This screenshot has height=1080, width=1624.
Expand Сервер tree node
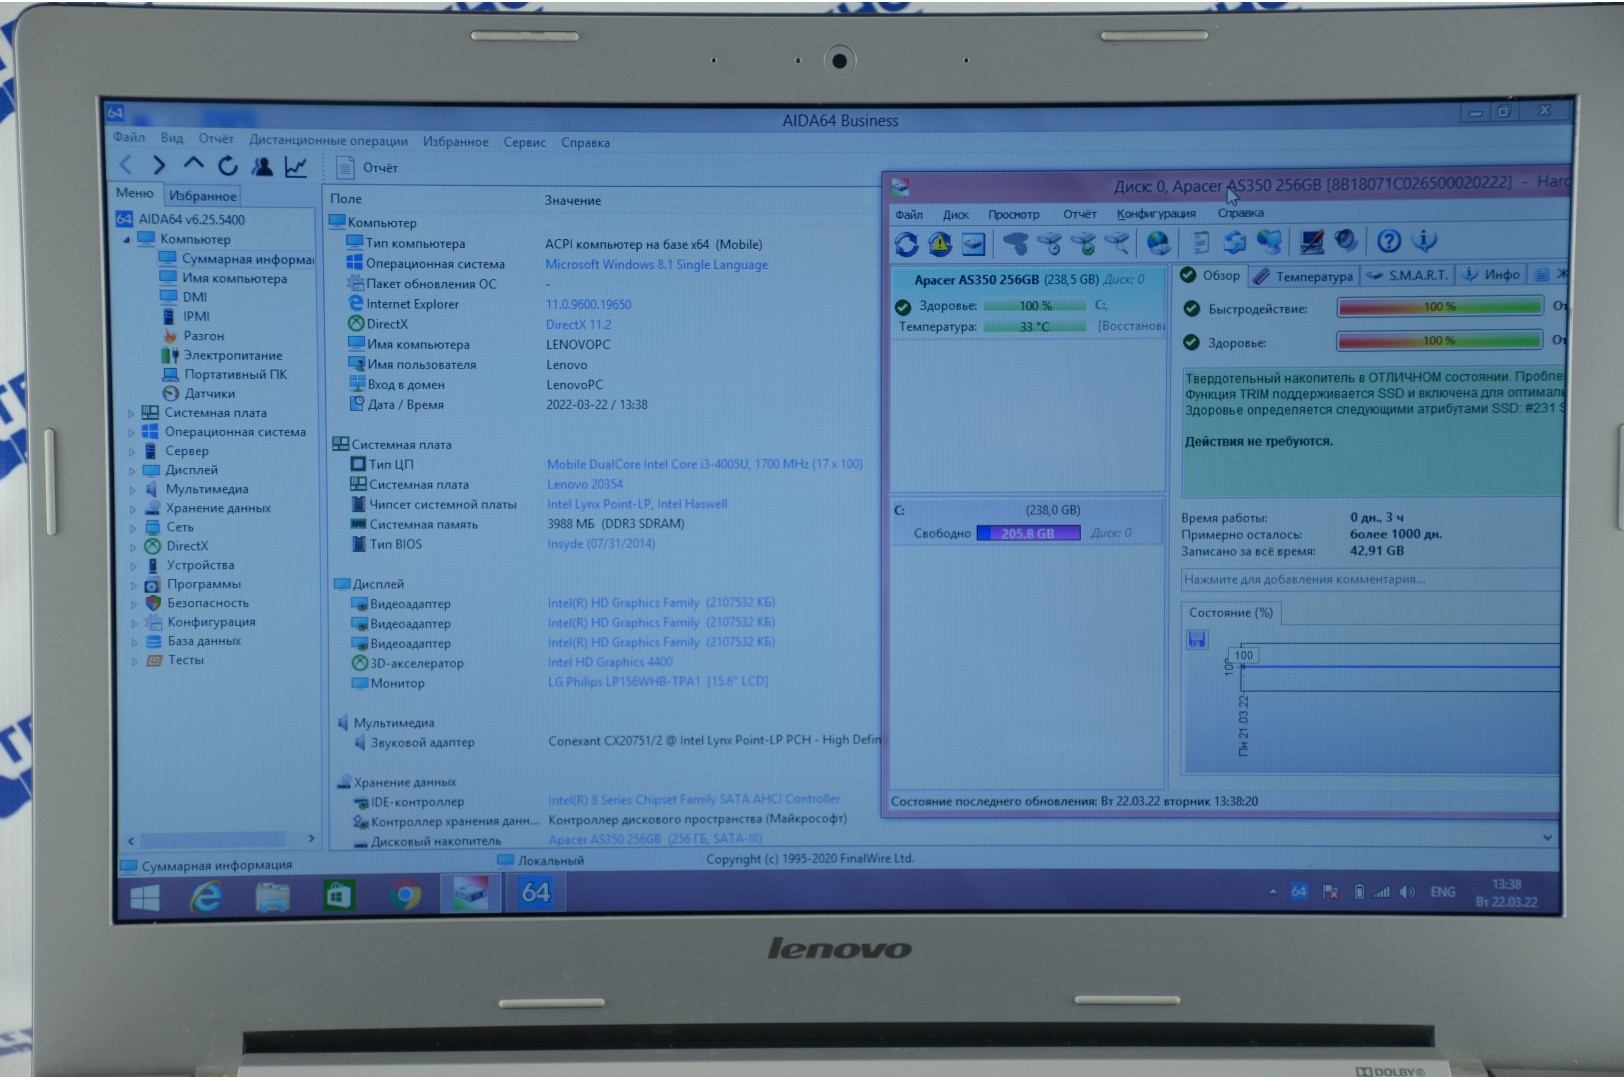click(x=131, y=451)
